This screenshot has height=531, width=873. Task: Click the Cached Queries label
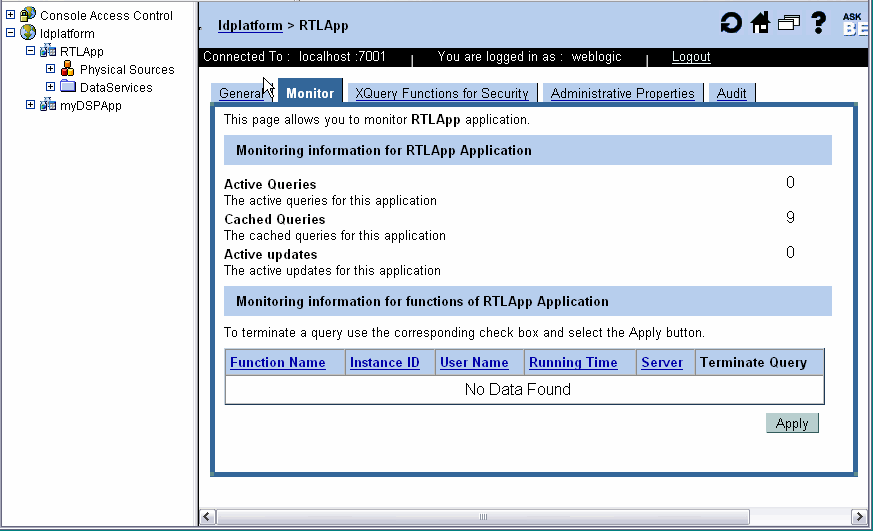(275, 219)
